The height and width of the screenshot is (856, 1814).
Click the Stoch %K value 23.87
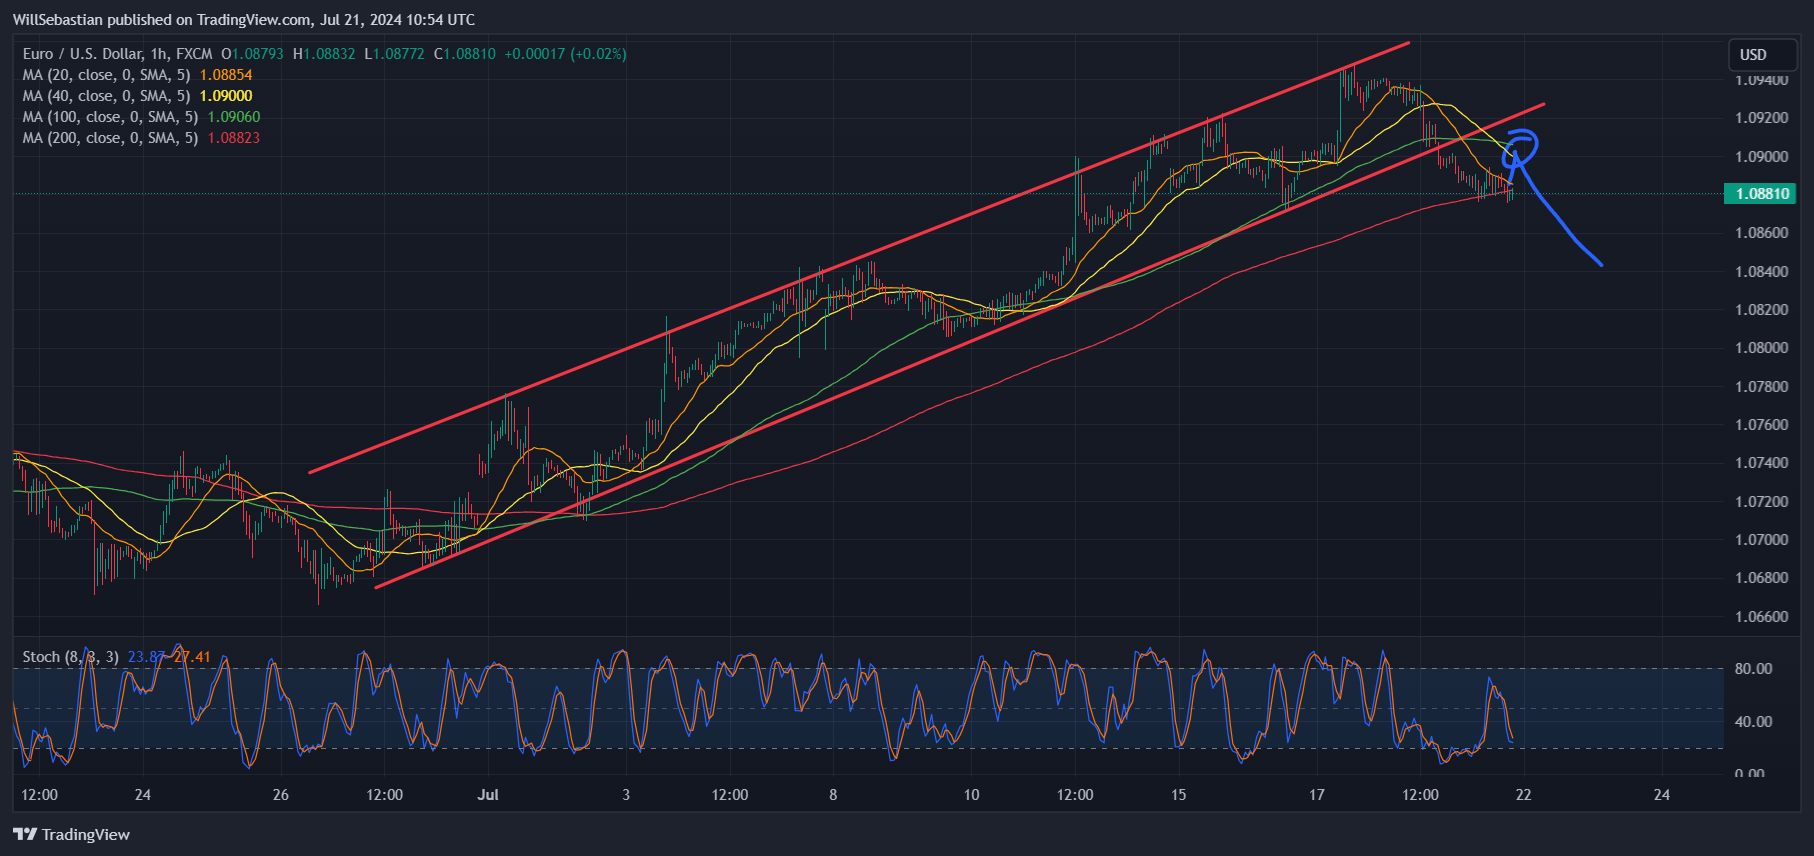pos(146,657)
